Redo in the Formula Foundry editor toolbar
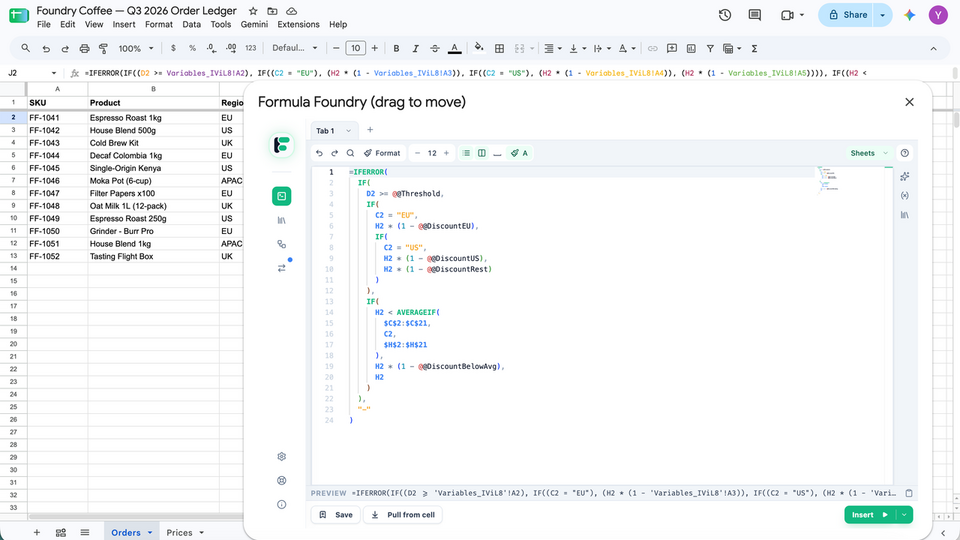 pyautogui.click(x=334, y=153)
